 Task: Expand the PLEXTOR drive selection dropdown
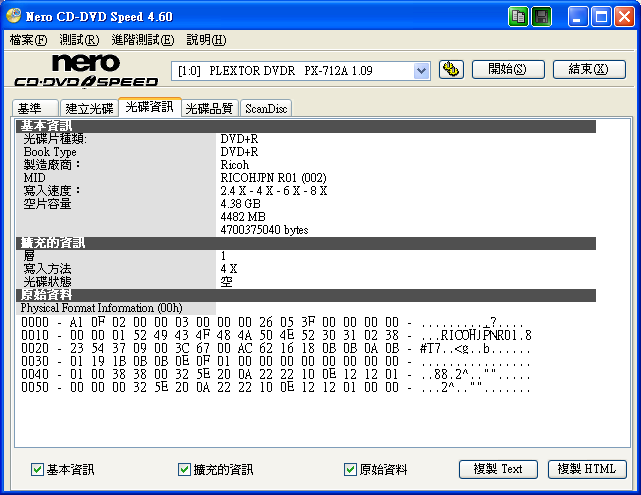click(421, 71)
